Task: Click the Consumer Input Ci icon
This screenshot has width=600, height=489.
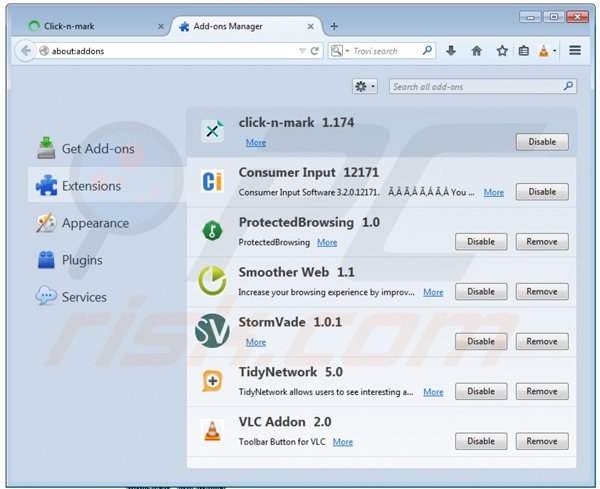Action: [212, 181]
